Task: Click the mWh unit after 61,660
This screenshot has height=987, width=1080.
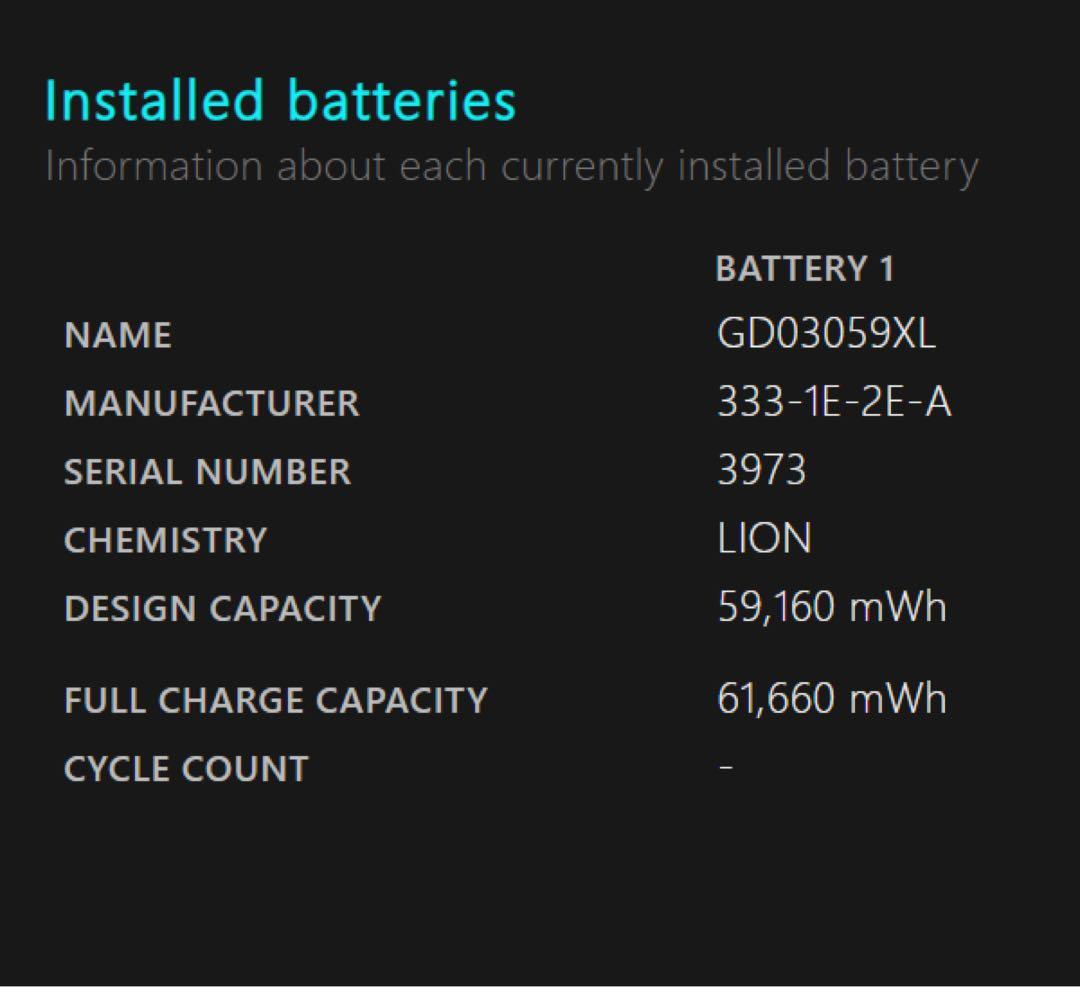Action: 897,698
